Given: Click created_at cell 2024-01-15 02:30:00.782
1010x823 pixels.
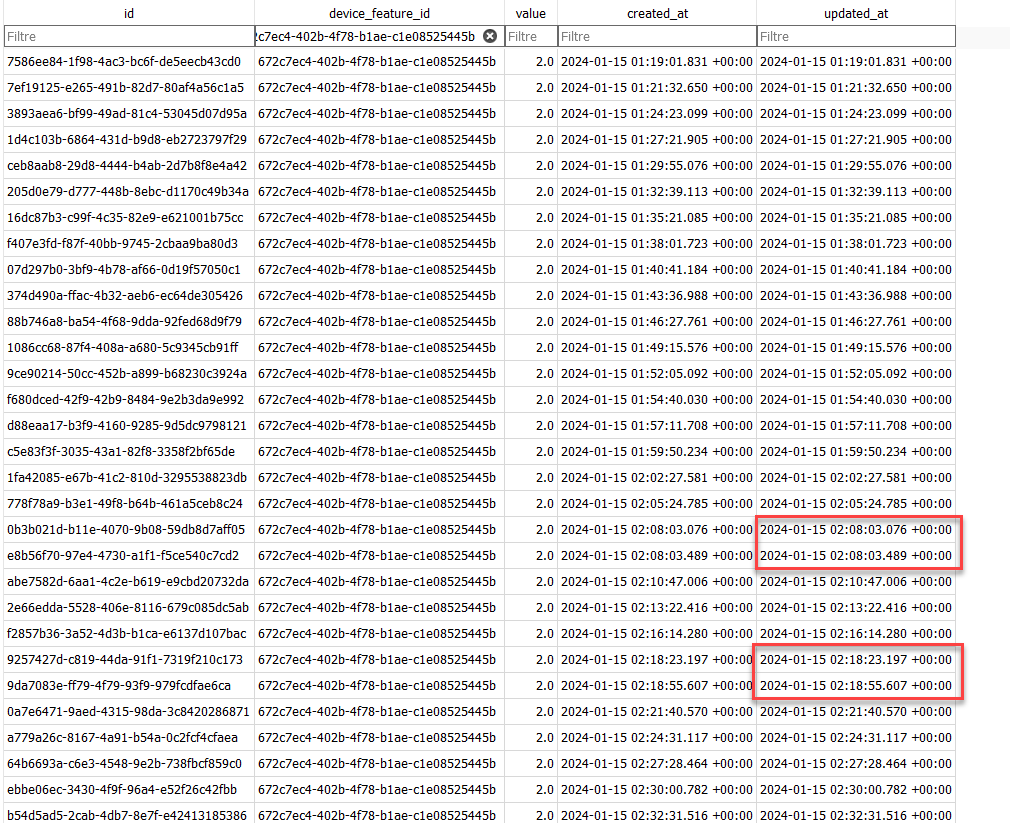Looking at the screenshot, I should (x=656, y=790).
